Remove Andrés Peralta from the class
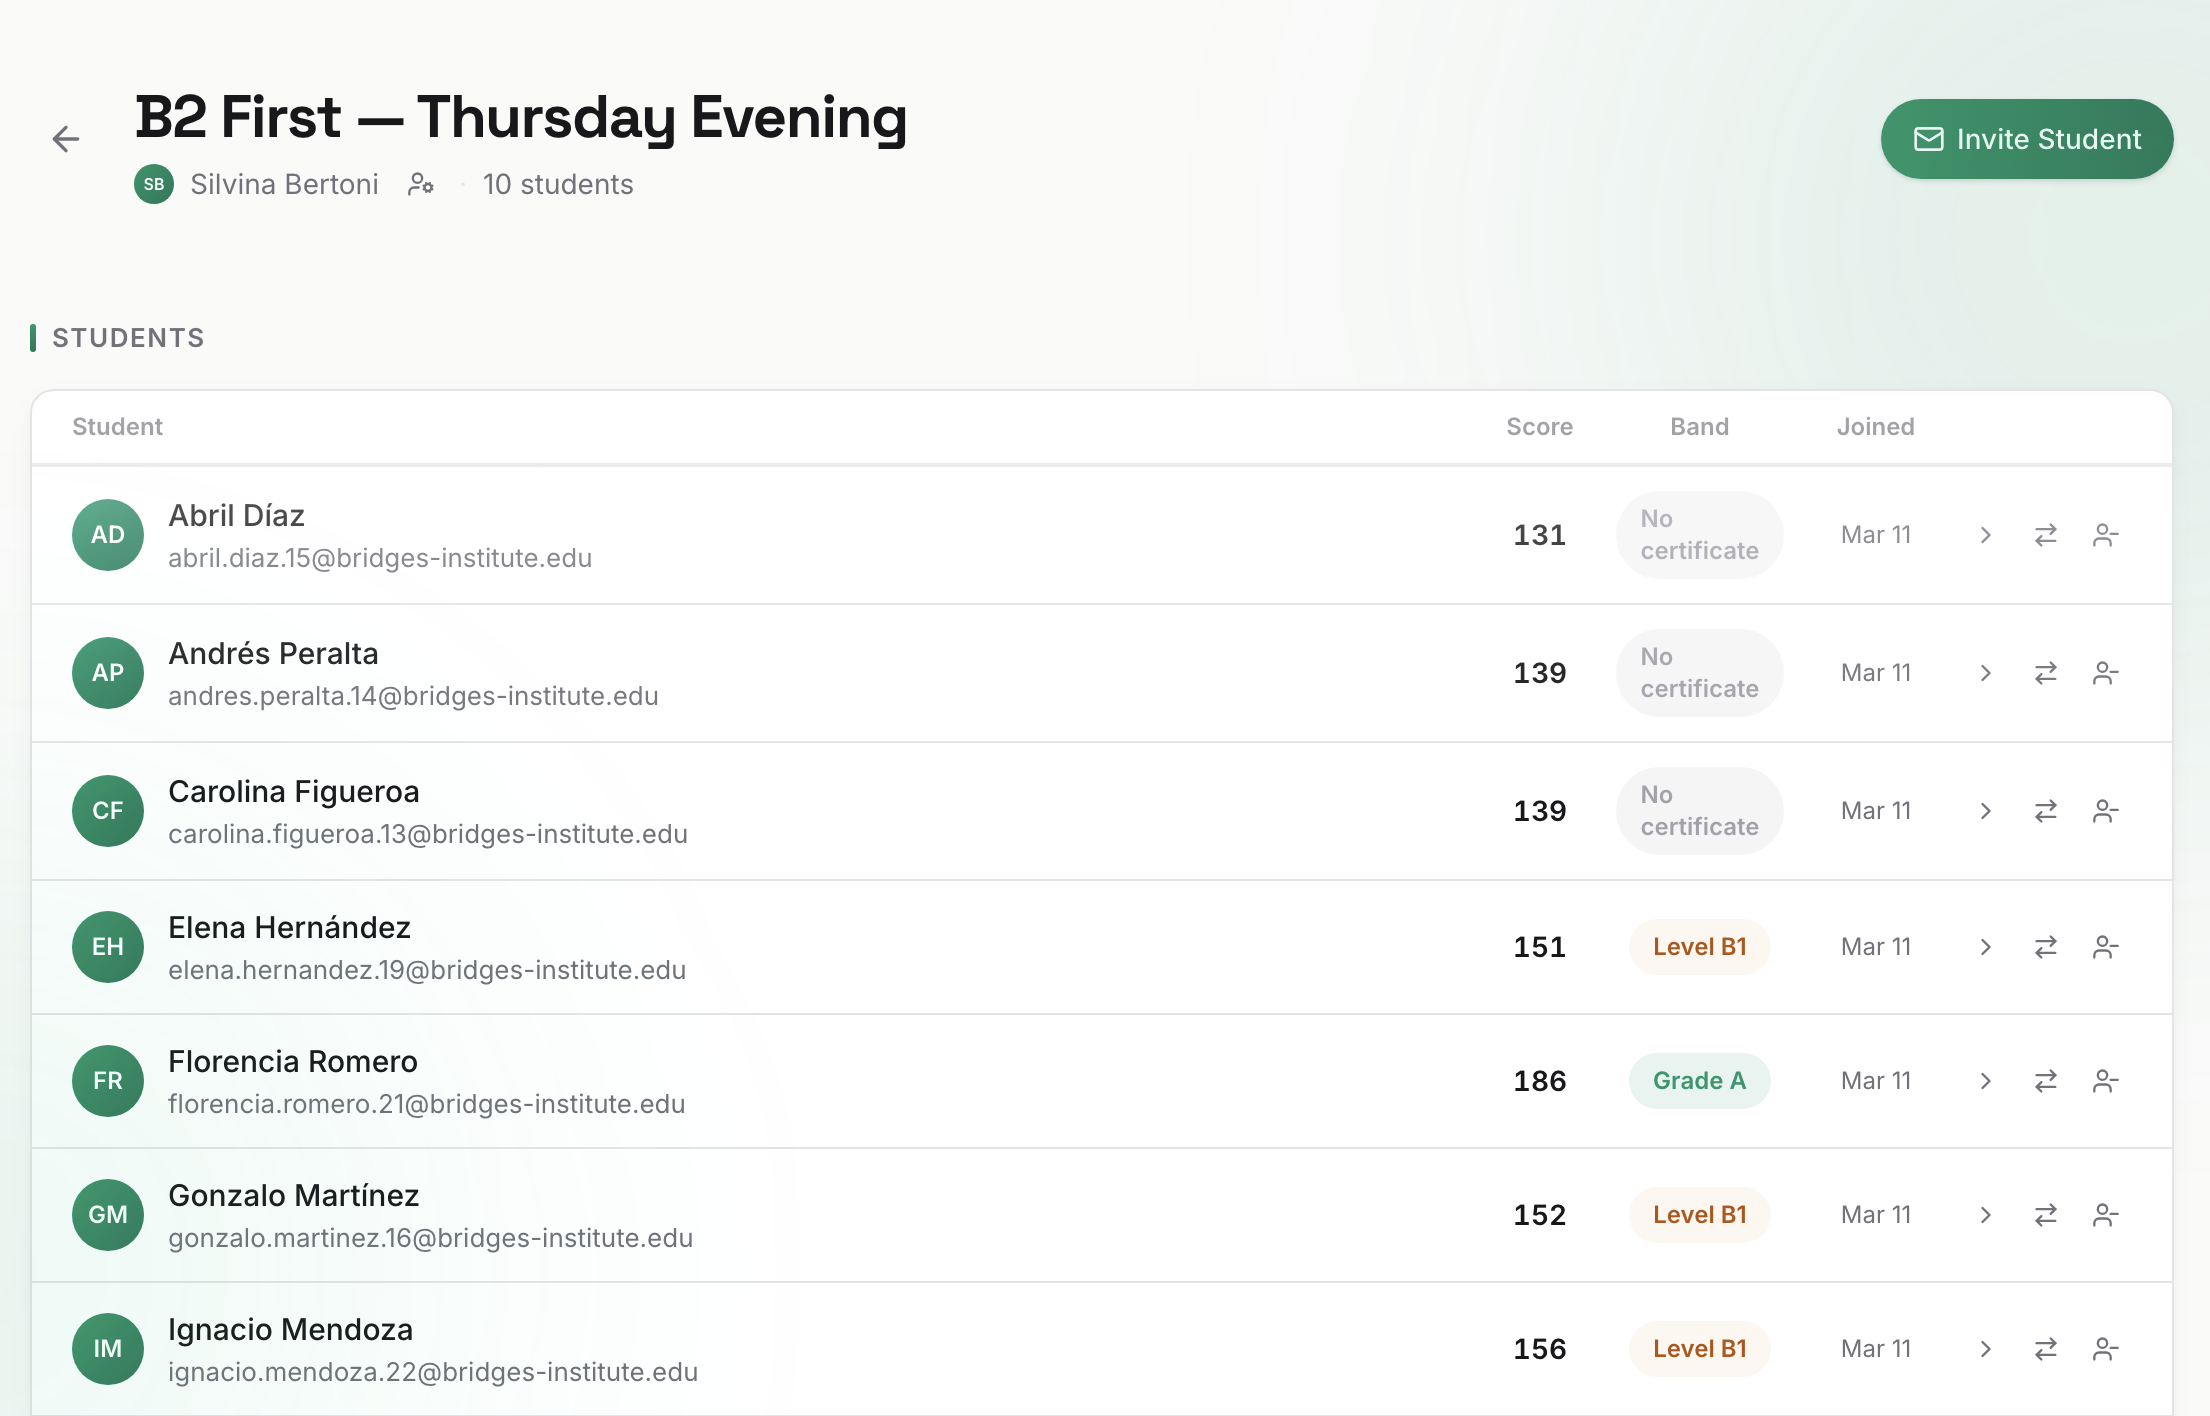 (2106, 673)
